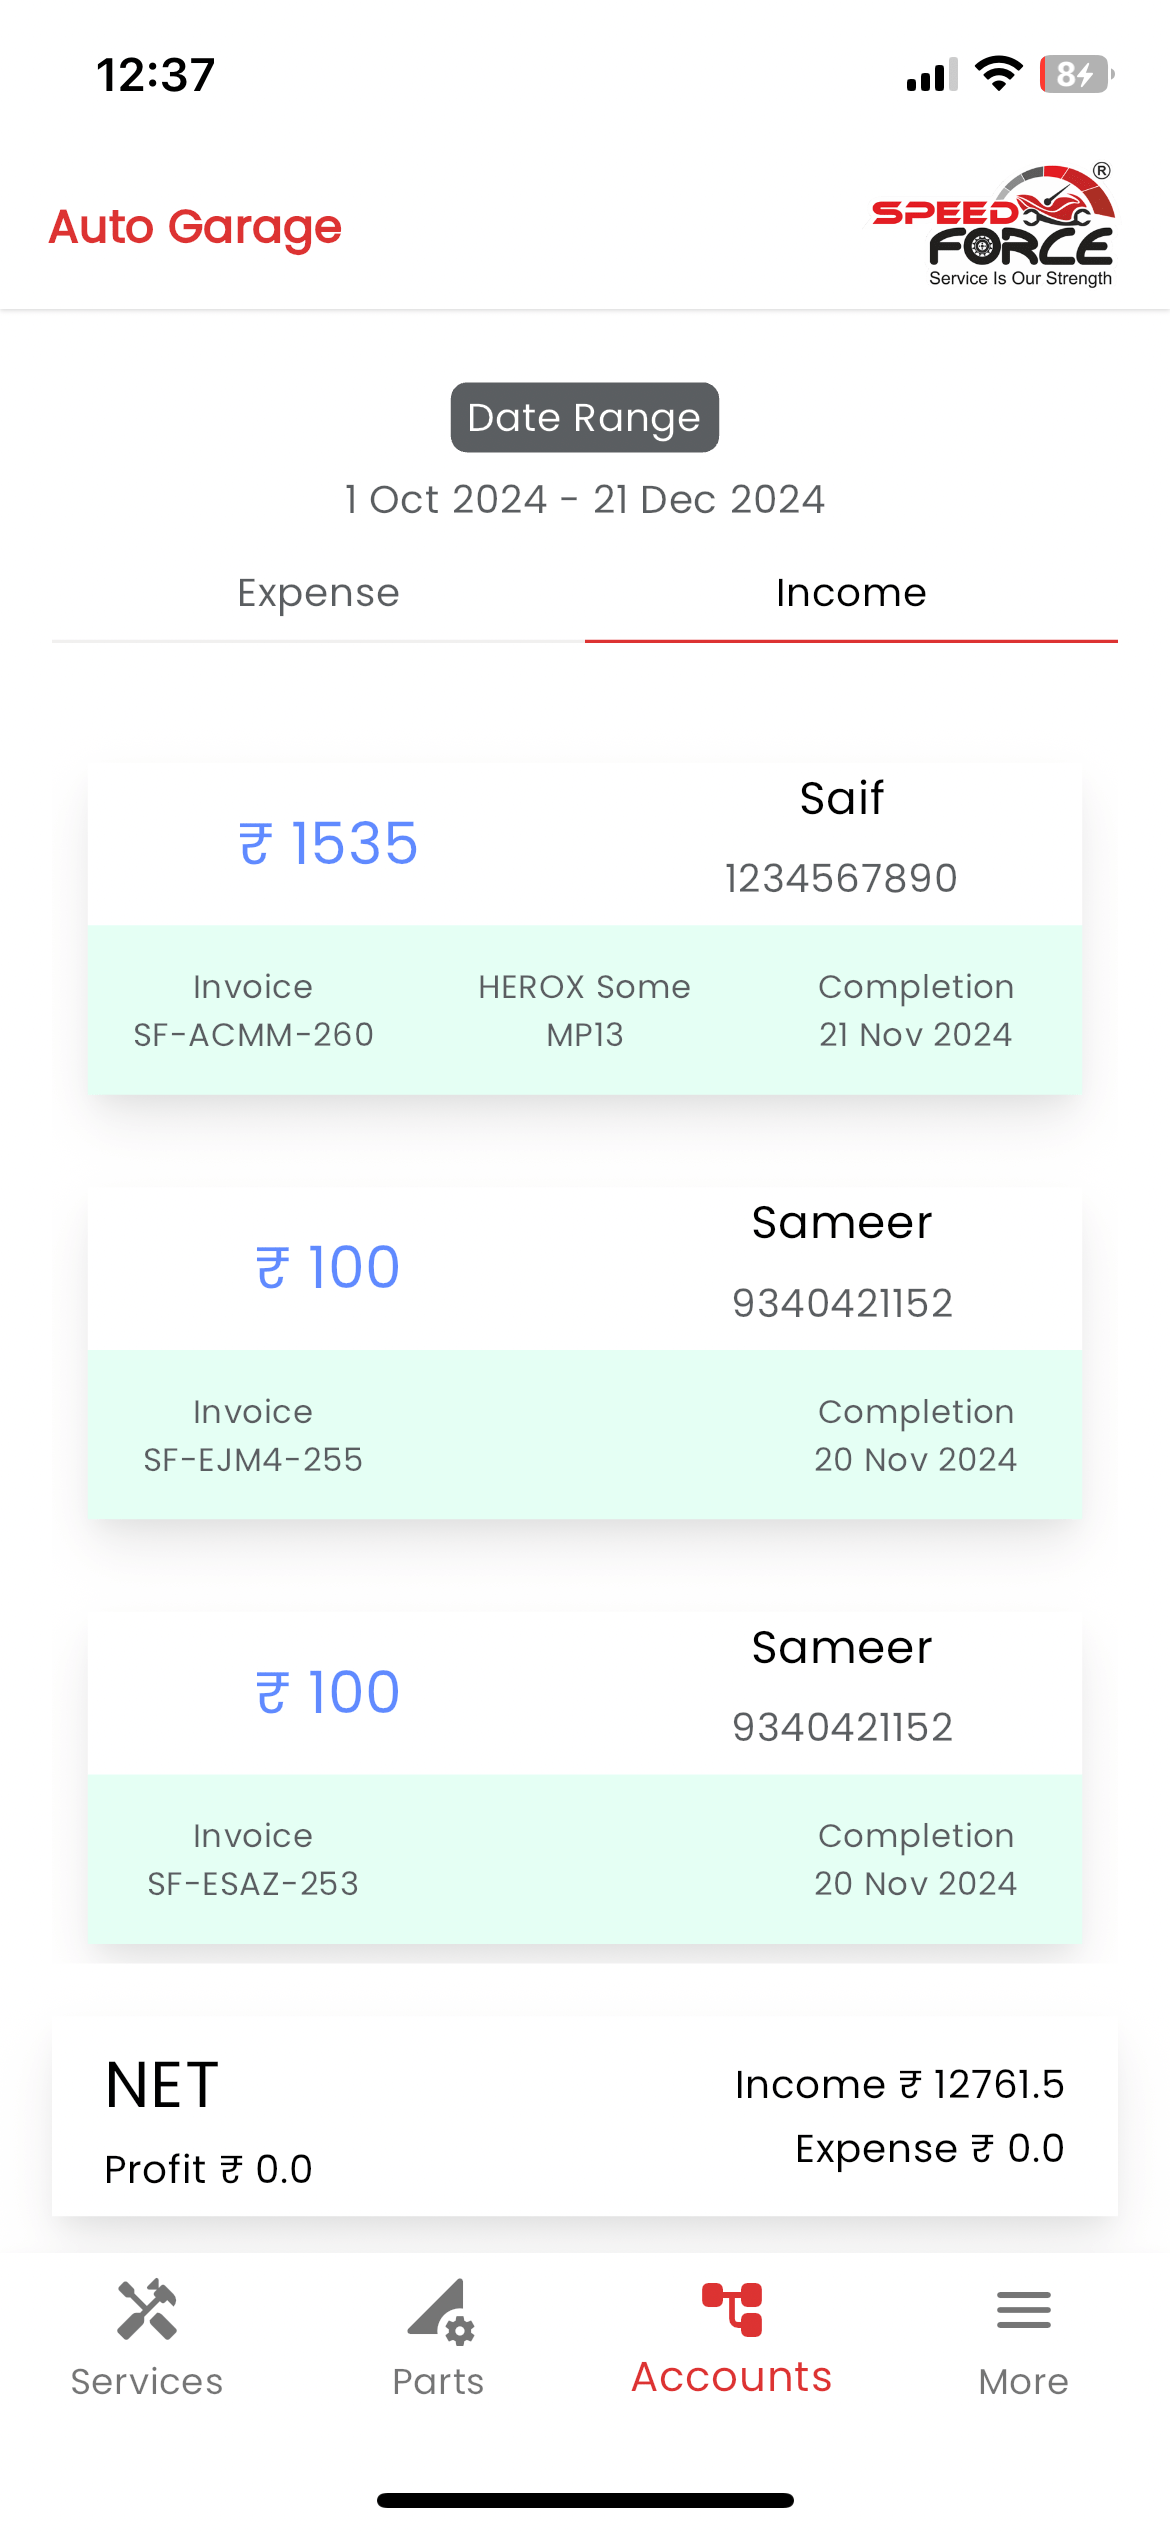The image size is (1170, 2532).
Task: Switch to the Expense tab
Action: pos(318,593)
